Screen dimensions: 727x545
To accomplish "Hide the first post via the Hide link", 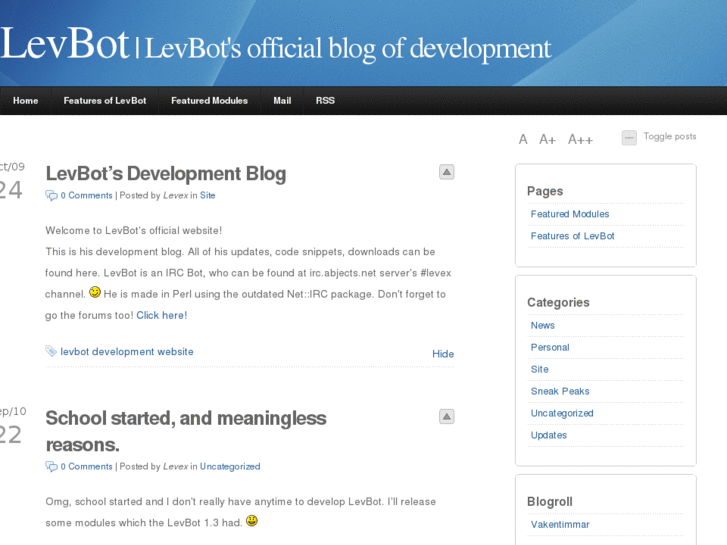I will click(x=443, y=354).
